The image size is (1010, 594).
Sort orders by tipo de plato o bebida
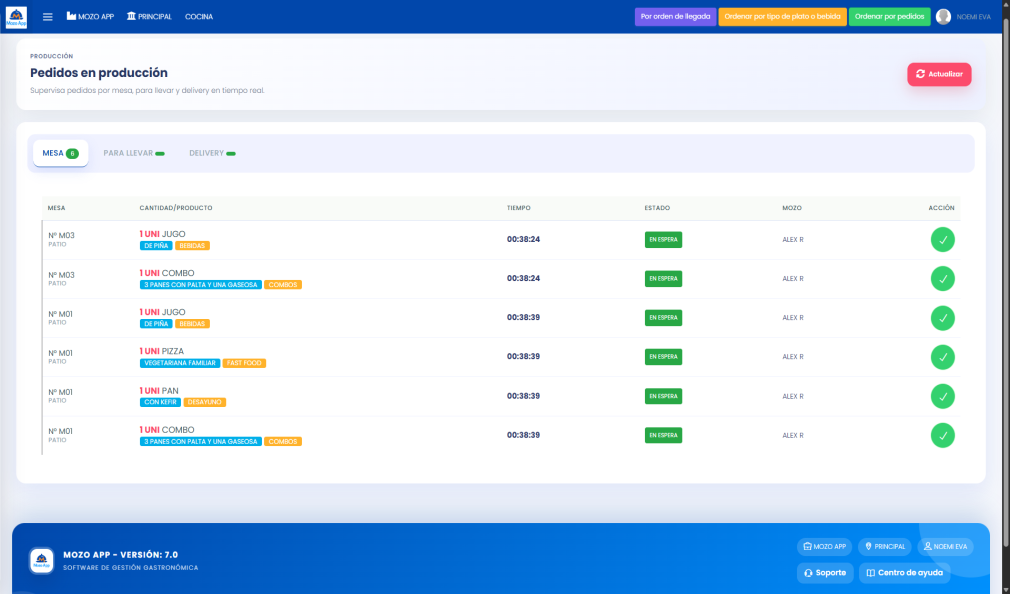point(782,17)
